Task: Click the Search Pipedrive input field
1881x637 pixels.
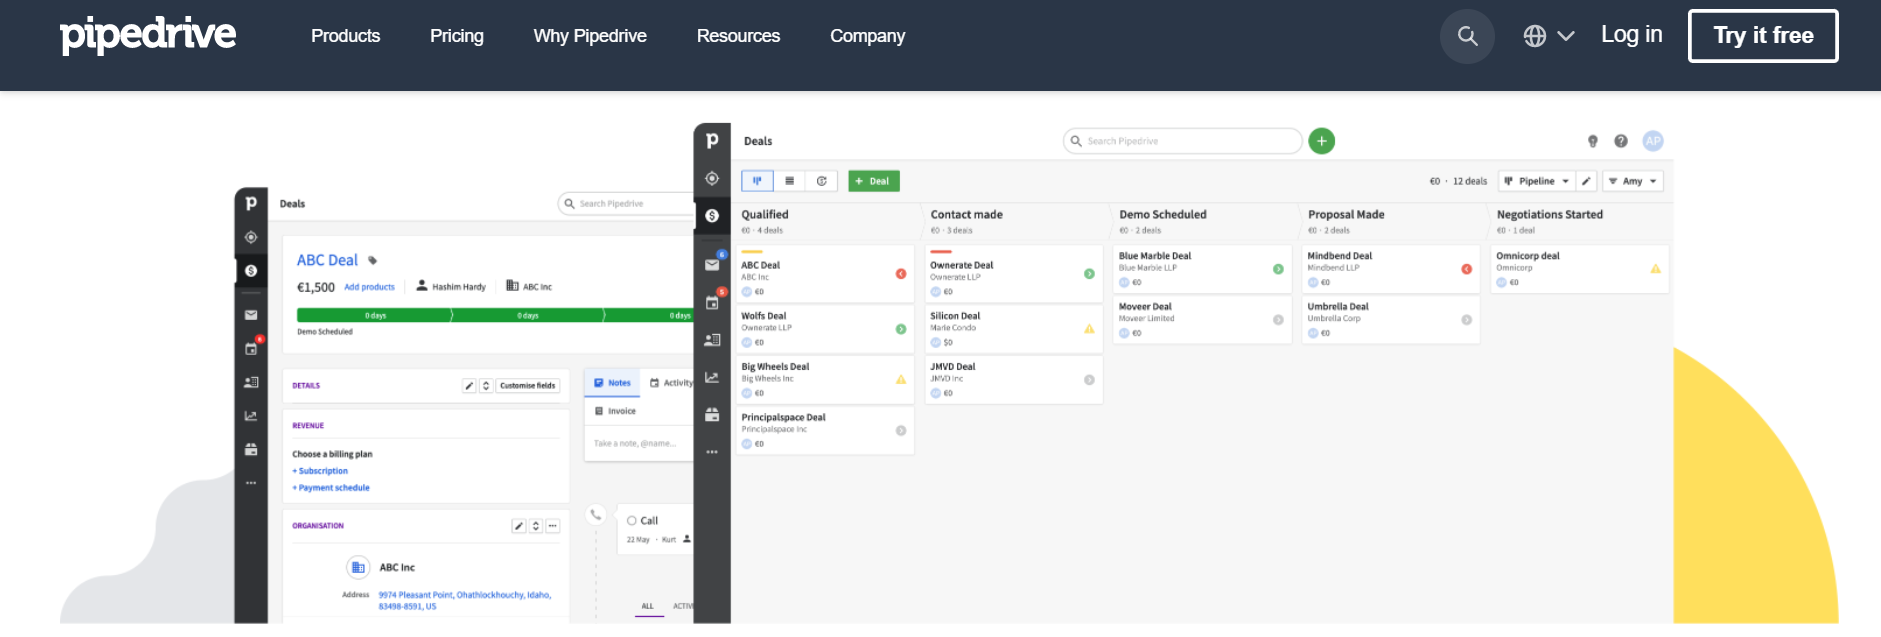Action: click(1185, 141)
